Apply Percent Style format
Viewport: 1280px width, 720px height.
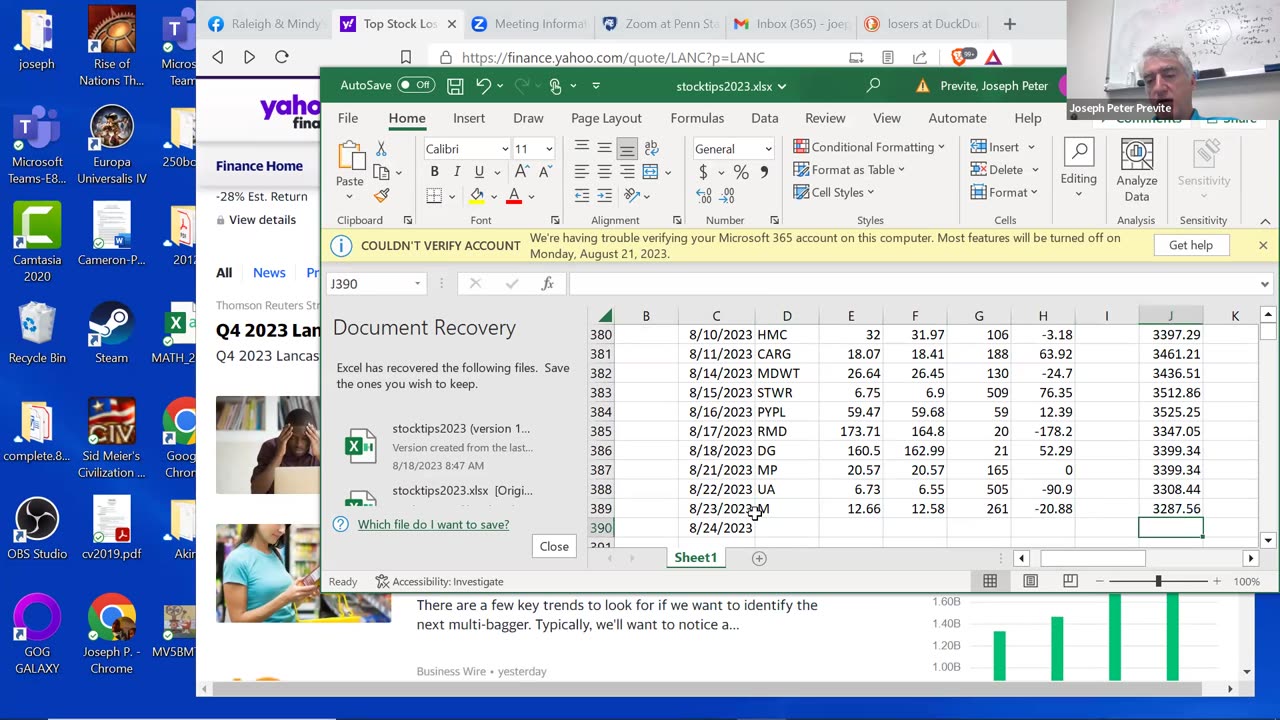[x=741, y=173]
